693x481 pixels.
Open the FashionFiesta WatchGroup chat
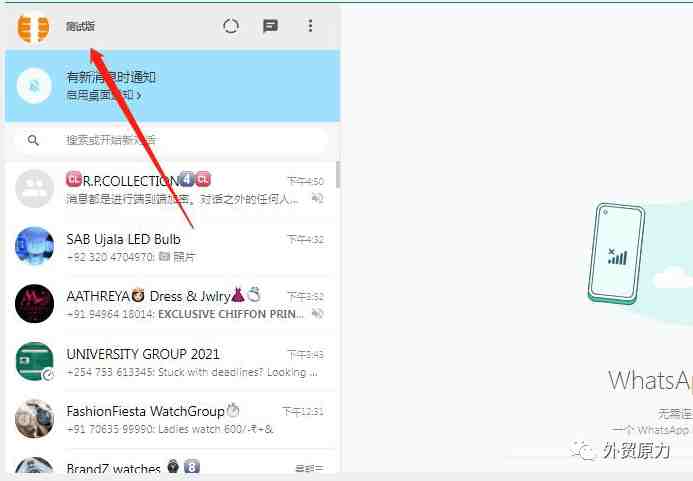coord(171,420)
